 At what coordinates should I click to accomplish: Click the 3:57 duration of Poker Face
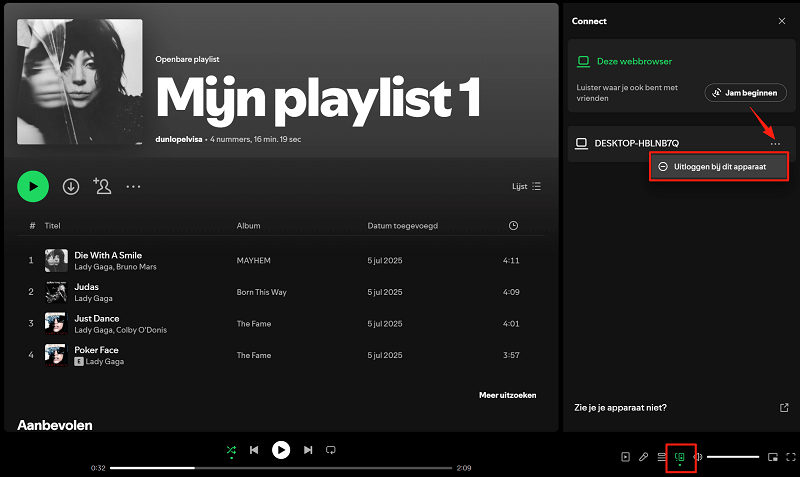(511, 356)
